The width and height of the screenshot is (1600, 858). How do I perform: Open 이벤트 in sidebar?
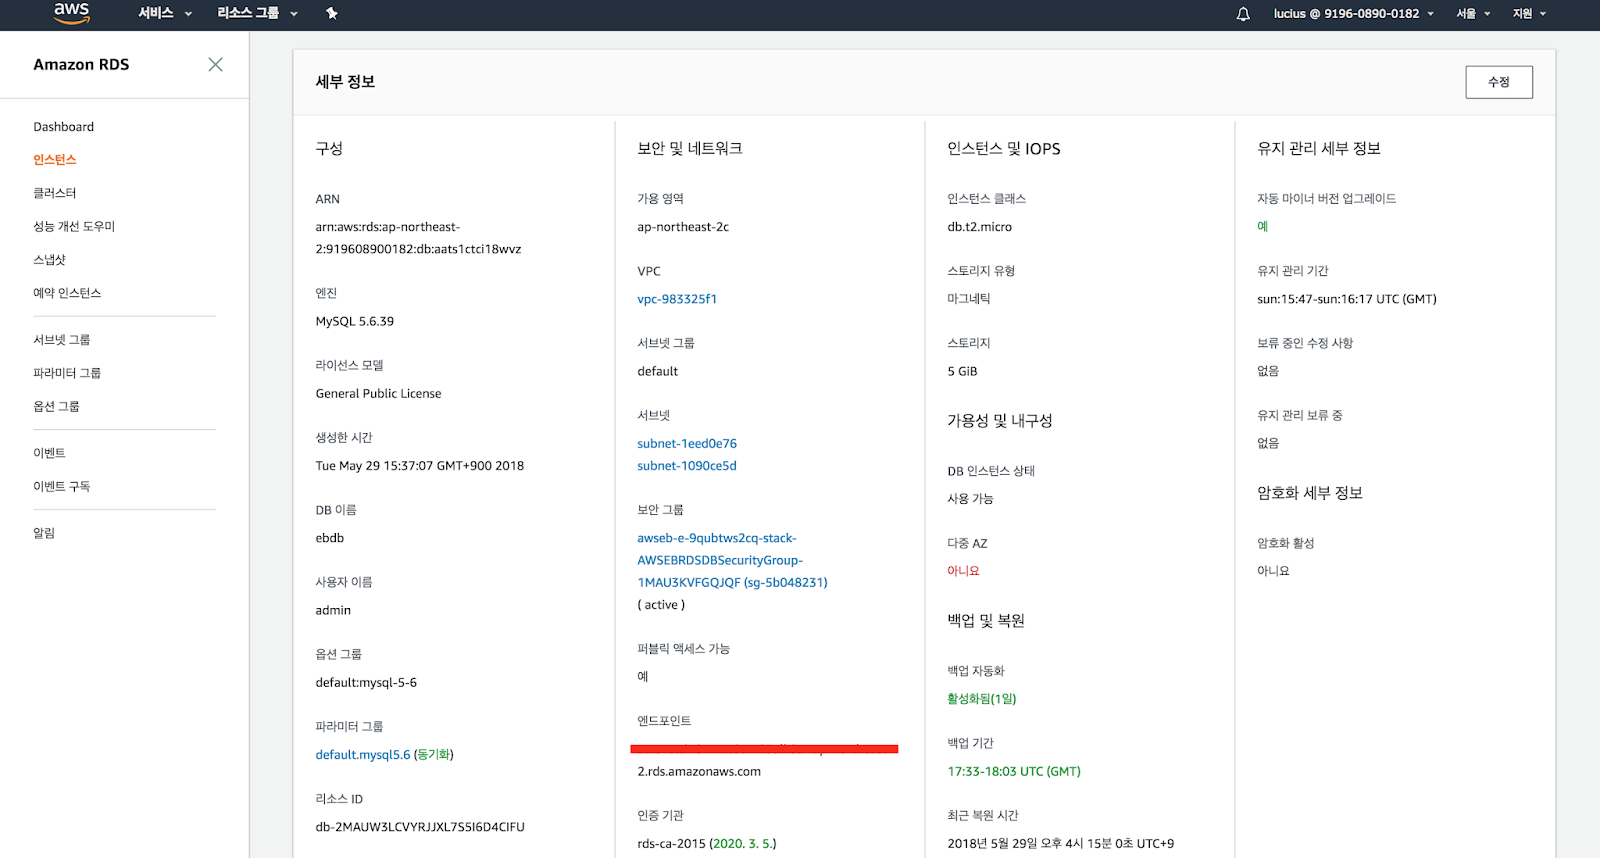pyautogui.click(x=49, y=453)
